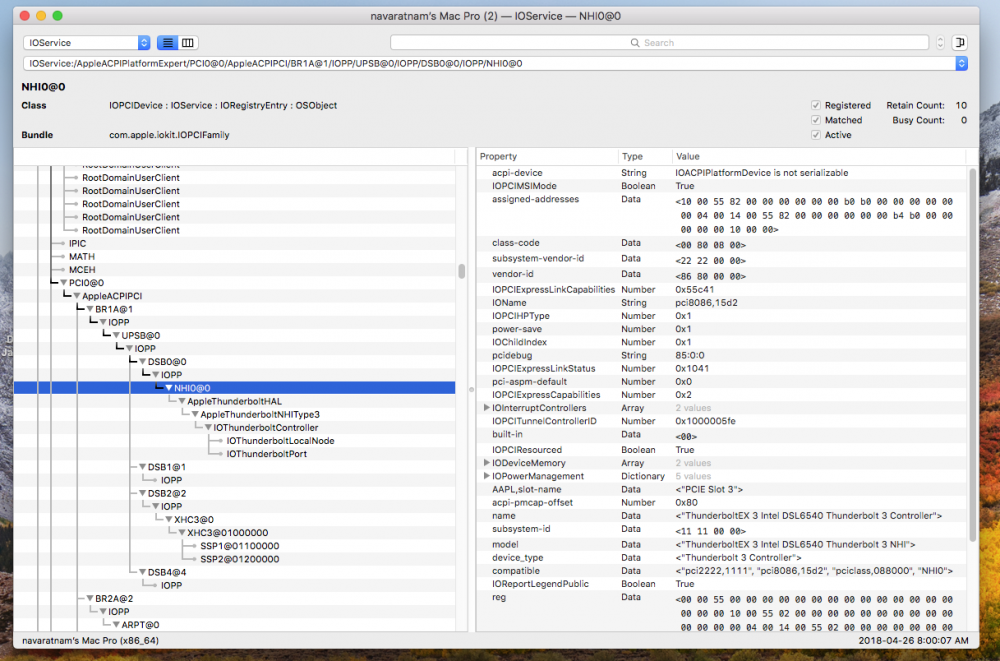Screen dimensions: 1000x661
Task: Collapse the XHC3@0 node
Action: [168, 519]
